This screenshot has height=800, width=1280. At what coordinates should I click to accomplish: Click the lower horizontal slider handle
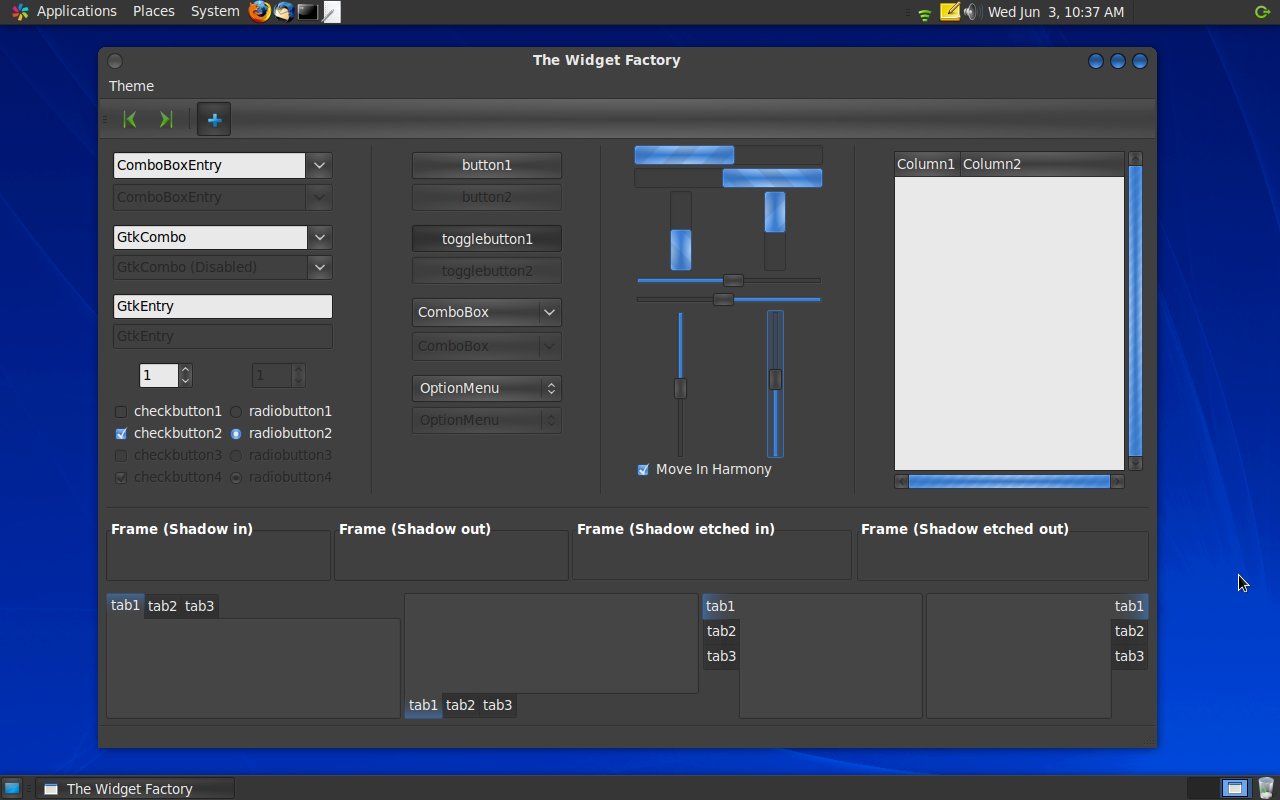click(x=723, y=299)
